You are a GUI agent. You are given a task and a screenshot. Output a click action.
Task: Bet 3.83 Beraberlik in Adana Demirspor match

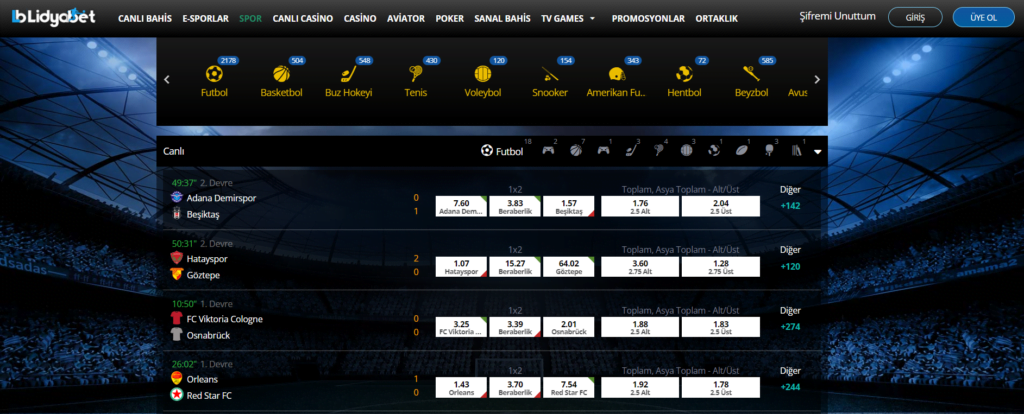pyautogui.click(x=515, y=206)
